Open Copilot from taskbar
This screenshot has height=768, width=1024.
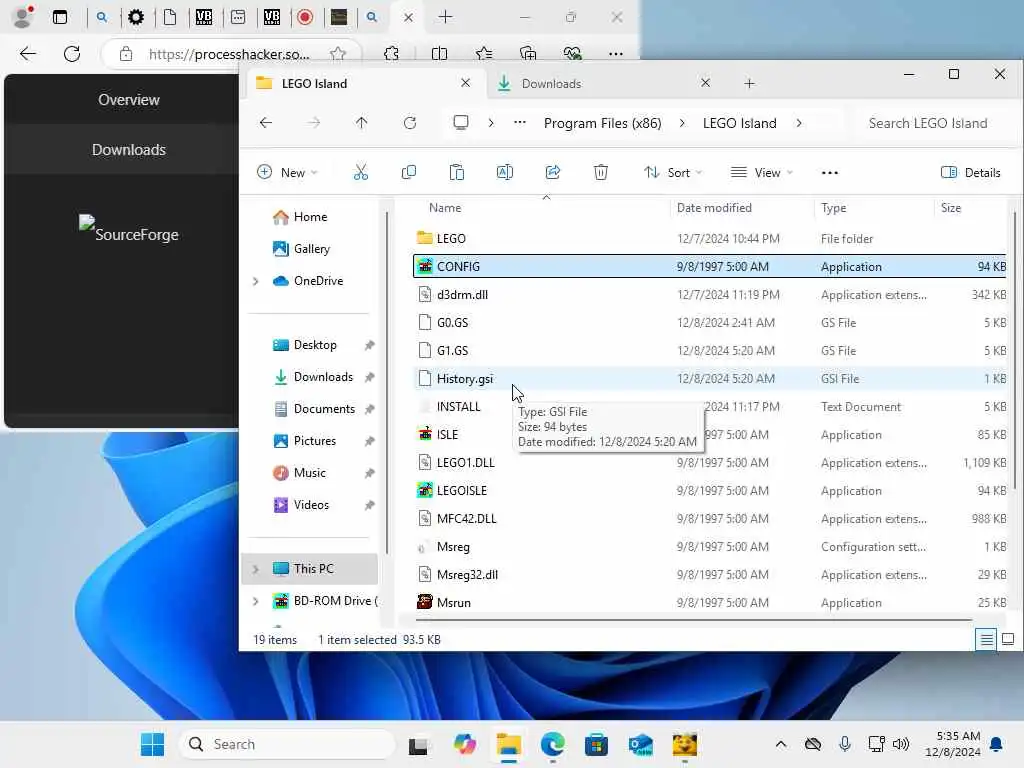tap(464, 744)
